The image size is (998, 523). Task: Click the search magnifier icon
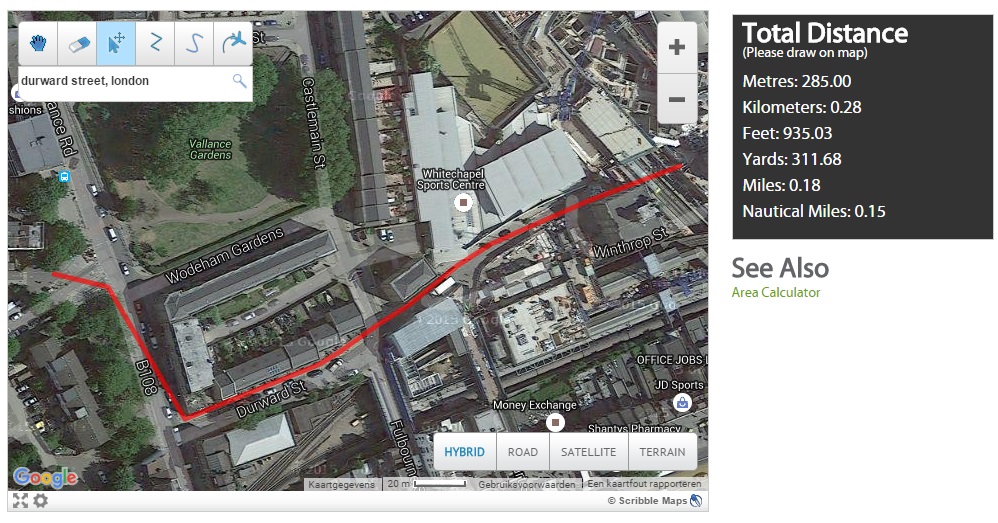[x=239, y=81]
